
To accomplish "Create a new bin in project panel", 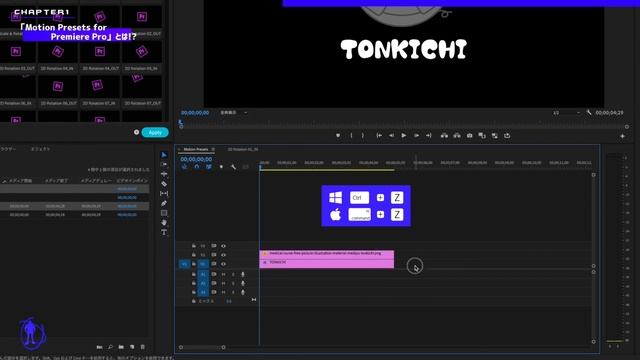I will click(x=121, y=347).
